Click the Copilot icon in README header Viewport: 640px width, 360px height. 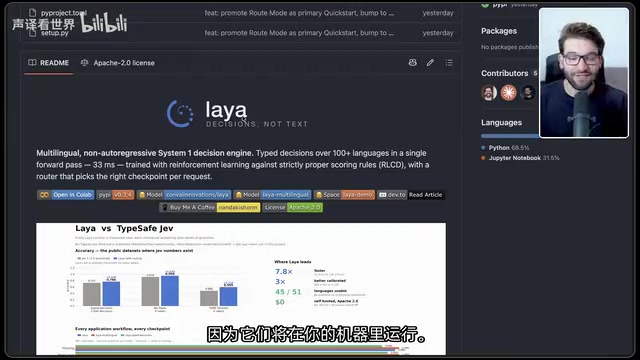click(413, 62)
